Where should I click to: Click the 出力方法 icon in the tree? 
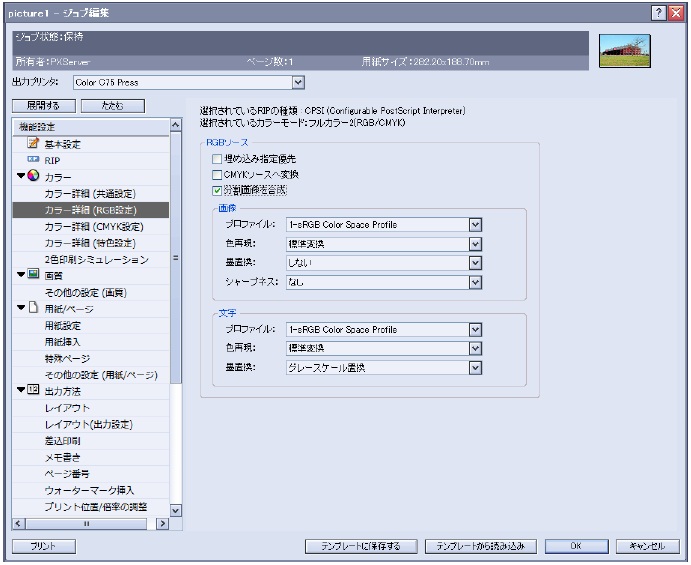(x=33, y=390)
